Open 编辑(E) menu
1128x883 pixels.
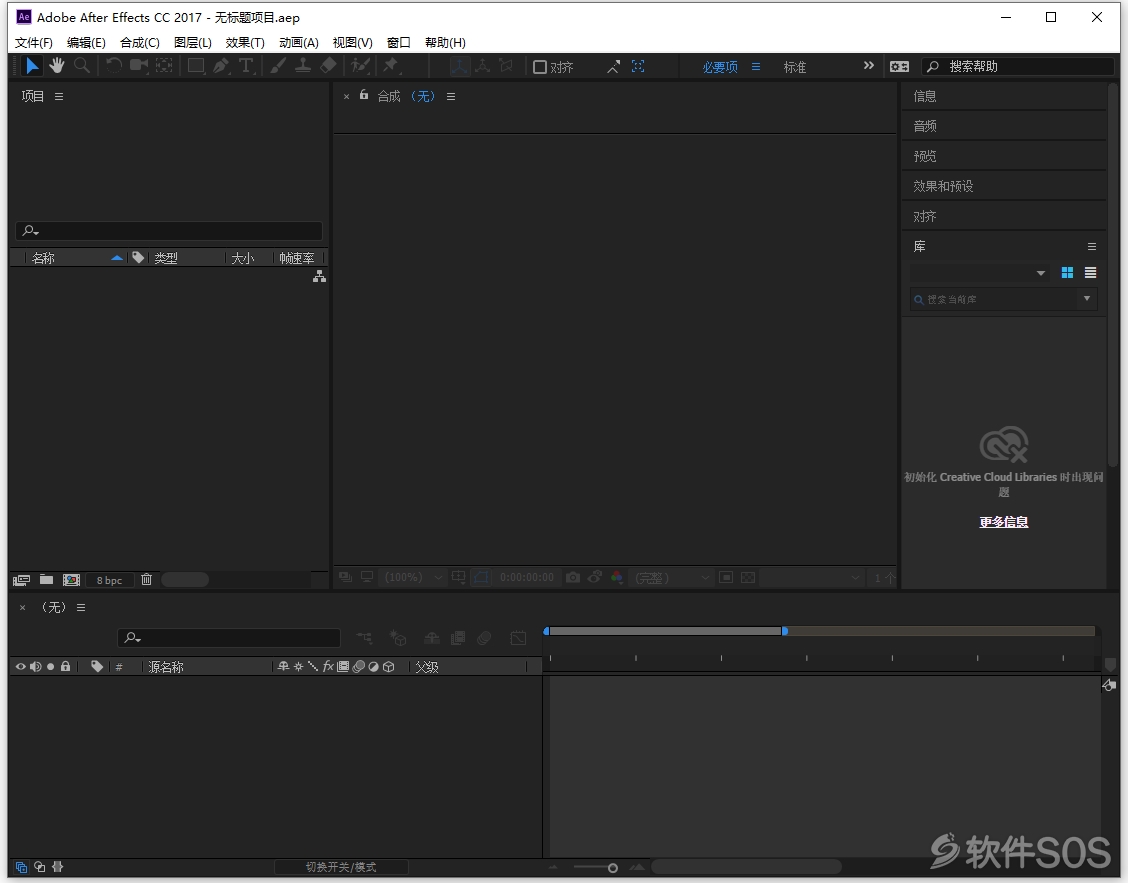tap(86, 42)
